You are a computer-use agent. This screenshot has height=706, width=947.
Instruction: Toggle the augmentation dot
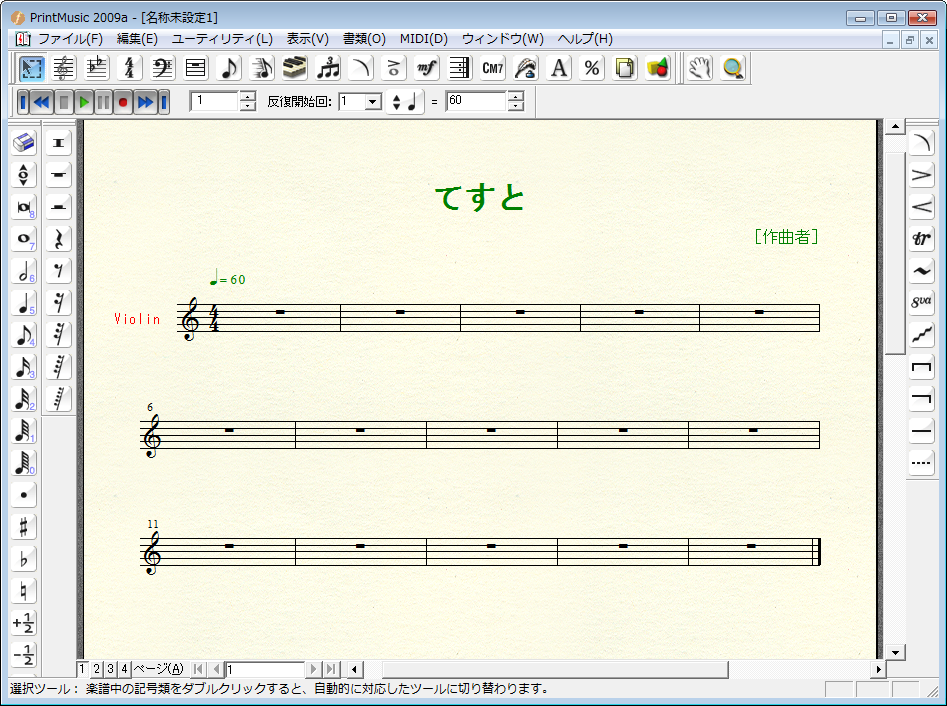pyautogui.click(x=24, y=495)
